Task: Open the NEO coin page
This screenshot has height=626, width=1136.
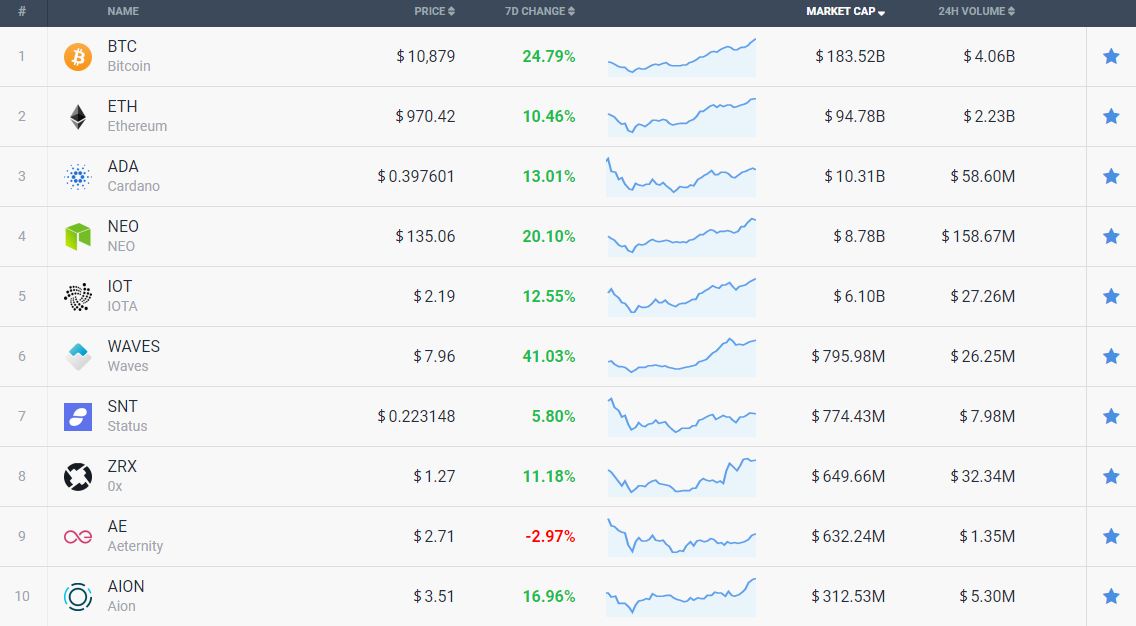Action: click(x=123, y=236)
